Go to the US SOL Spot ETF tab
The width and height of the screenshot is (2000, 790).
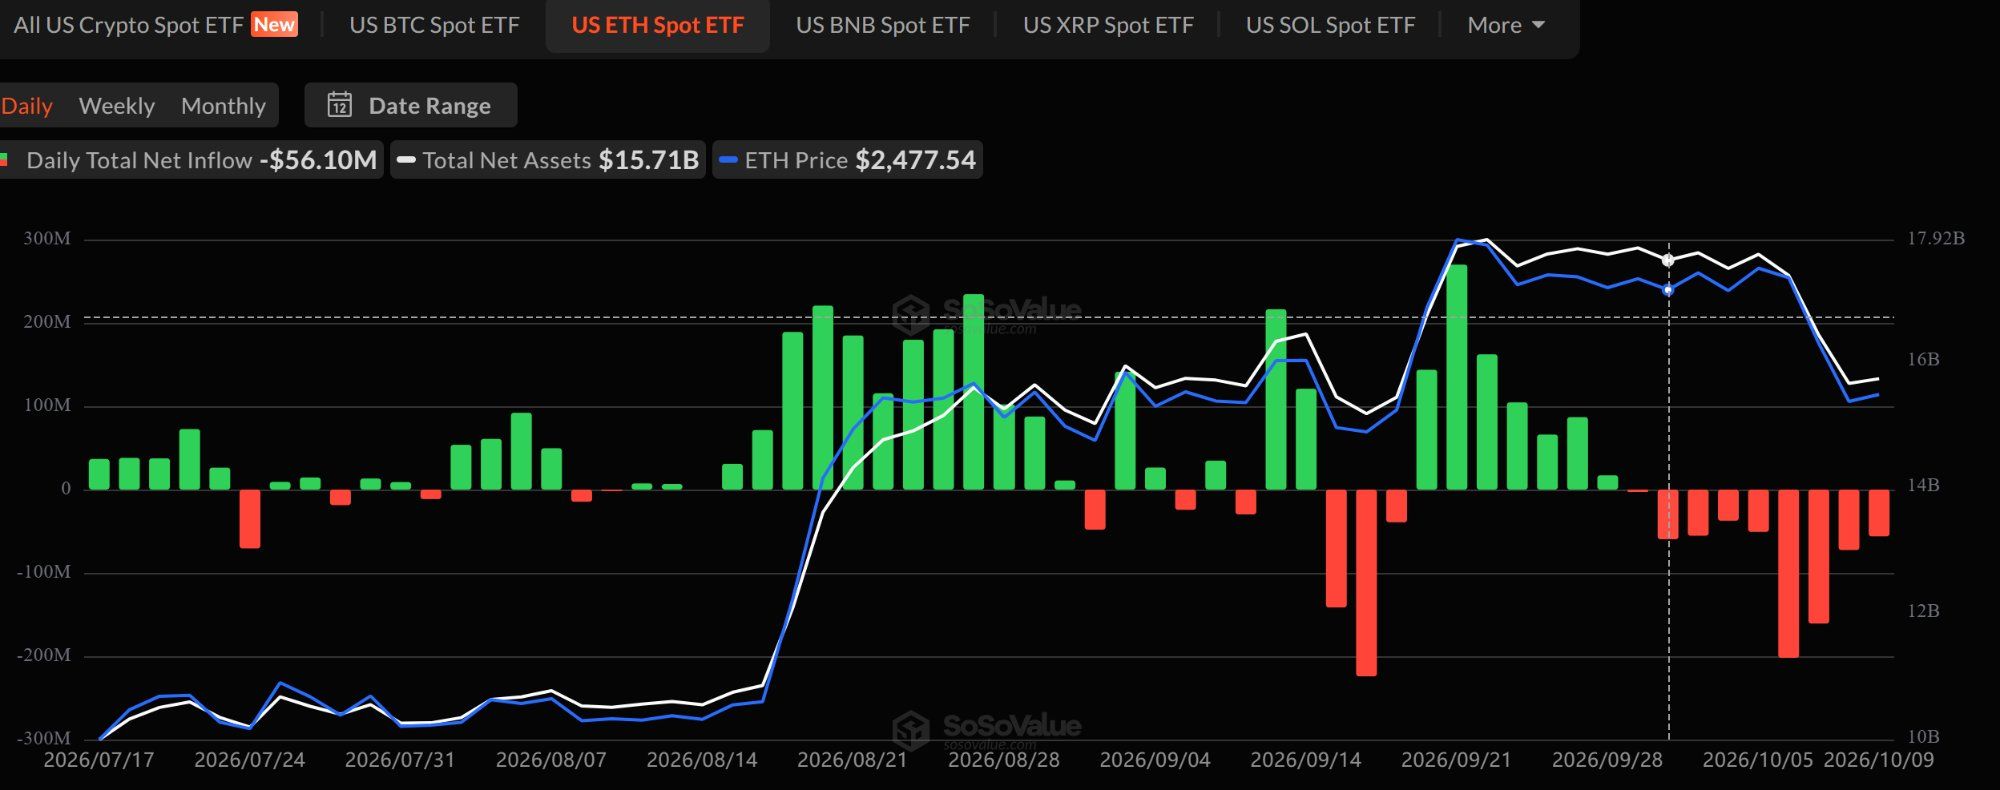pyautogui.click(x=1330, y=25)
